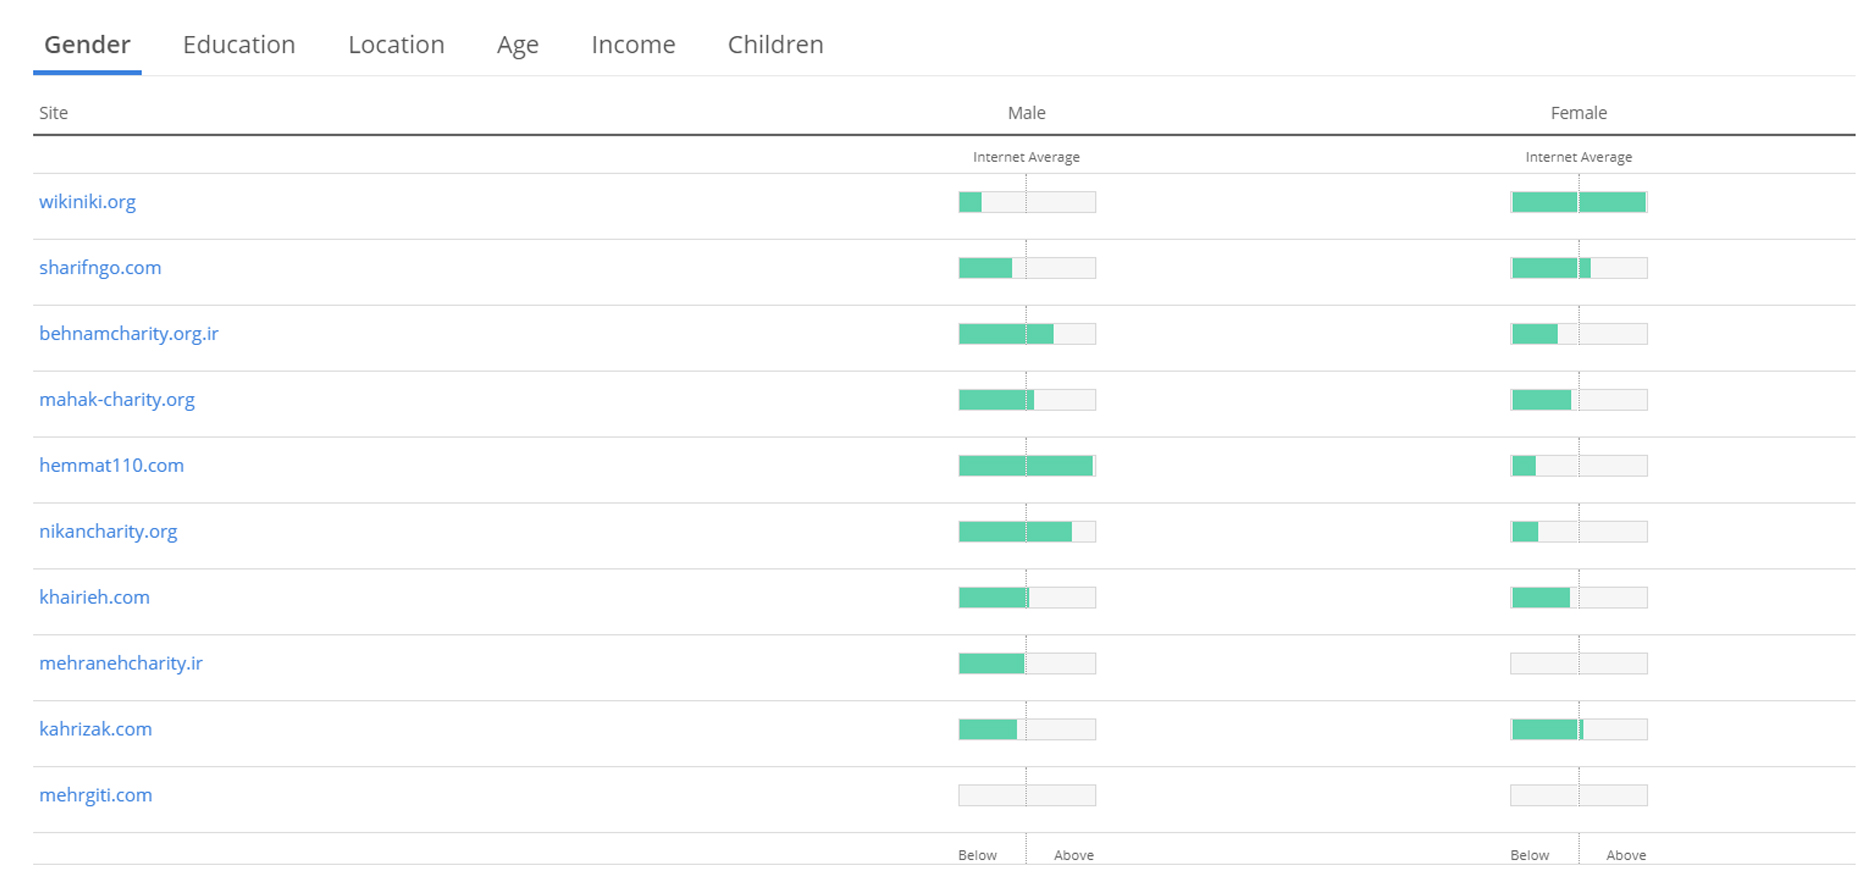Click the mahak-charity.org link

(x=117, y=400)
